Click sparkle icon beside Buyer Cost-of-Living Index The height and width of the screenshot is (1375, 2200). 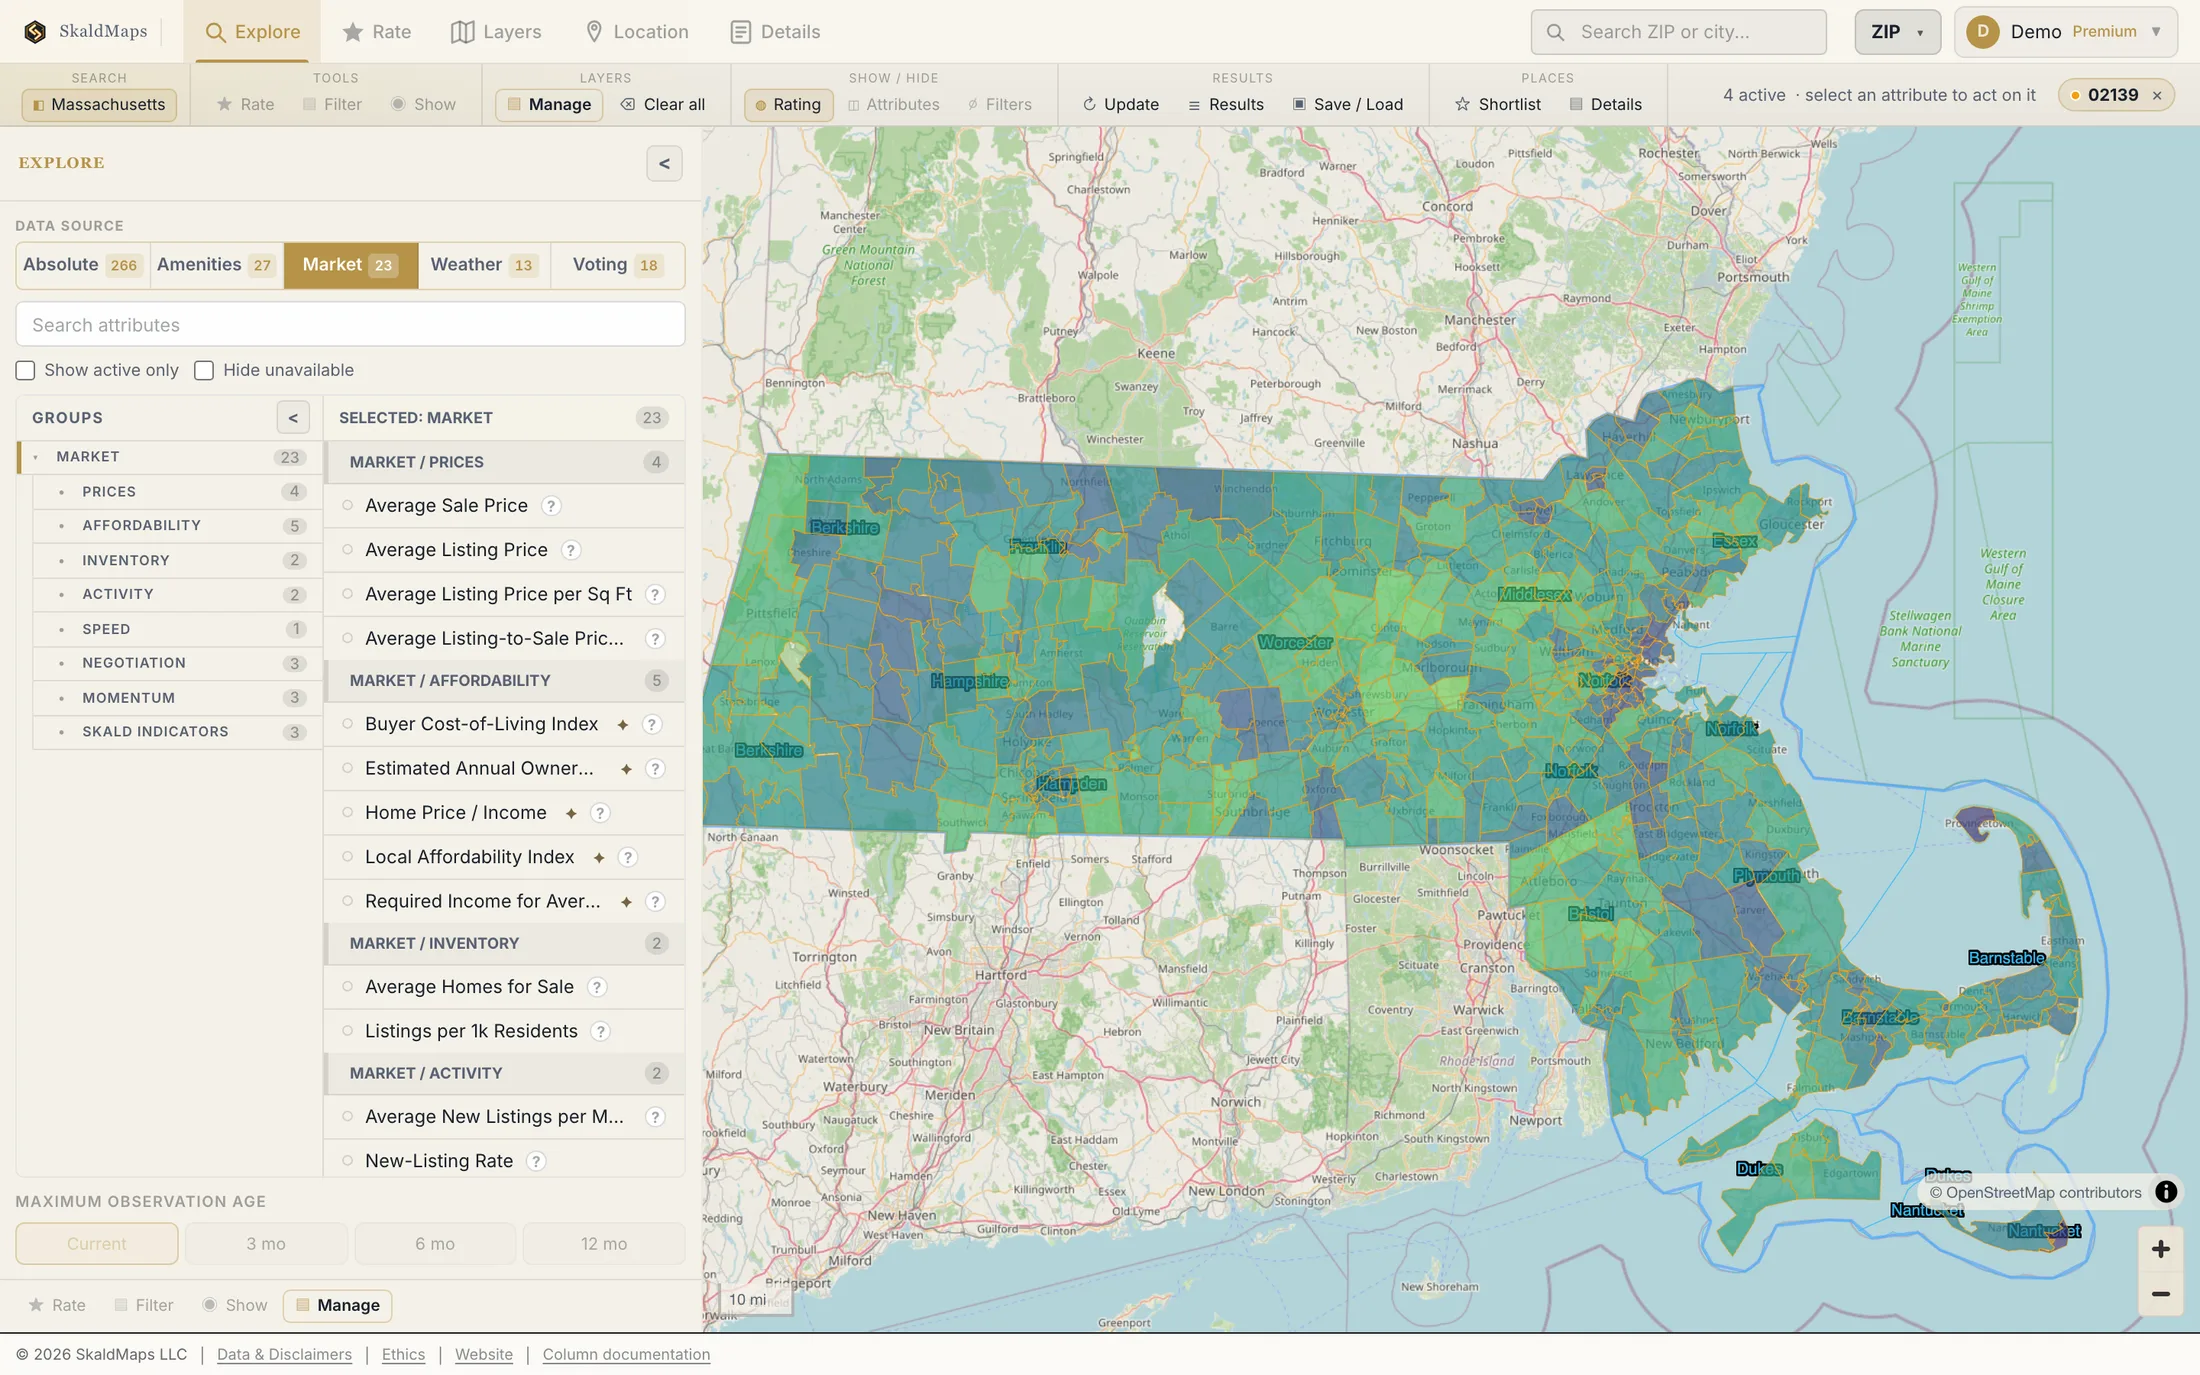tap(622, 725)
